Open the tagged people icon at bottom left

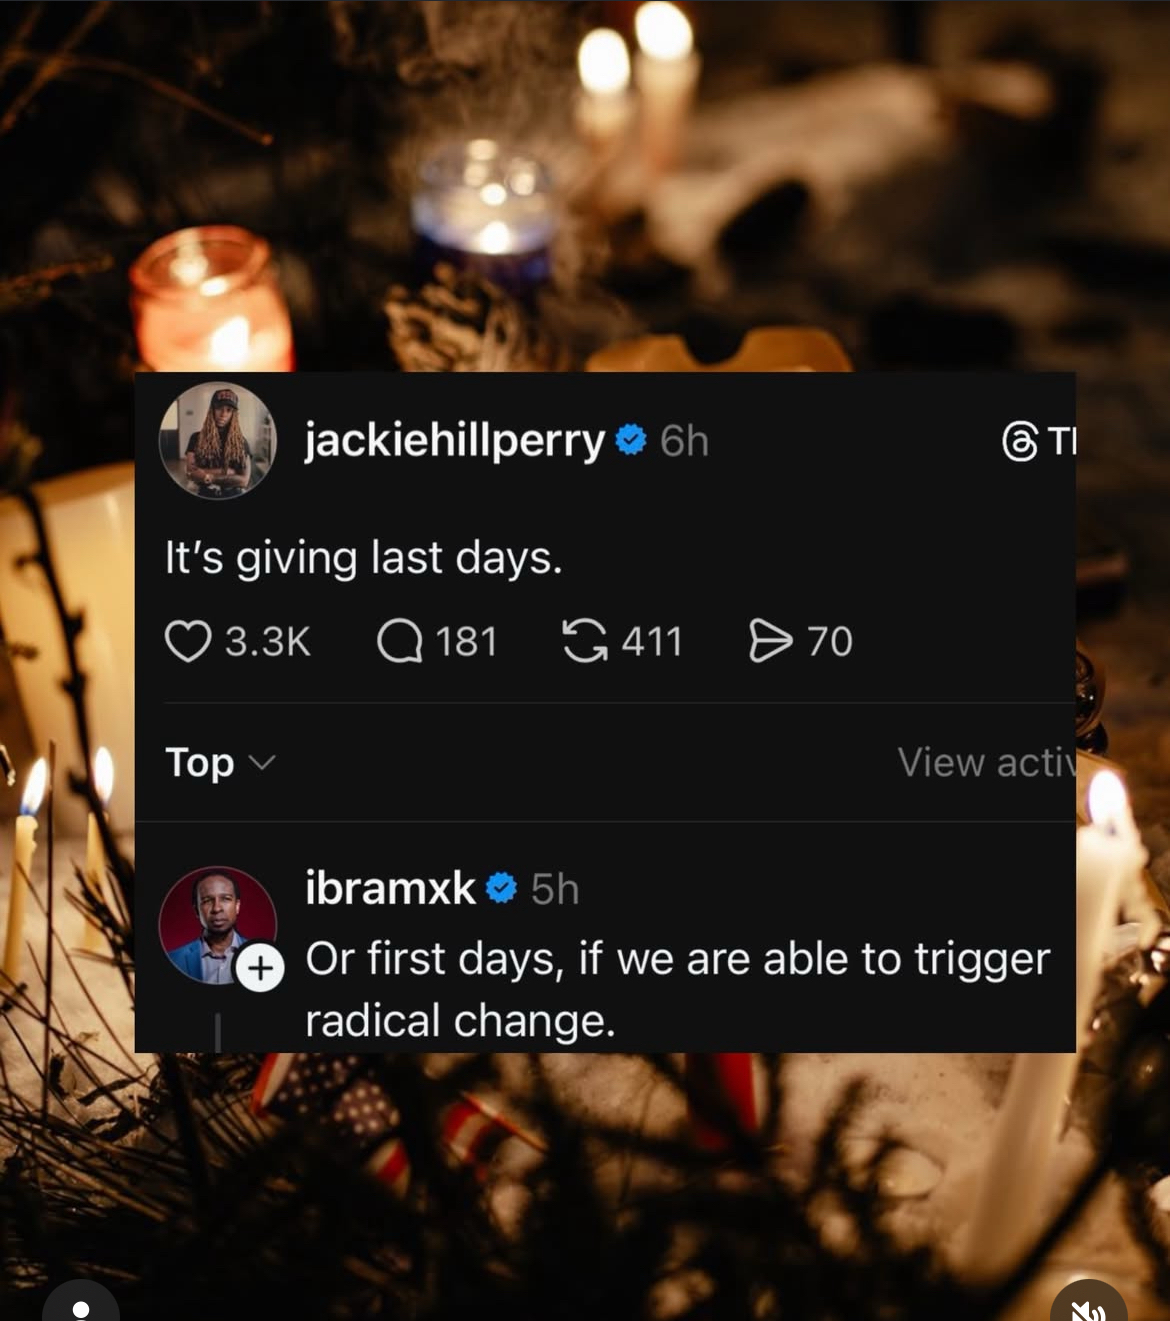click(x=81, y=1305)
